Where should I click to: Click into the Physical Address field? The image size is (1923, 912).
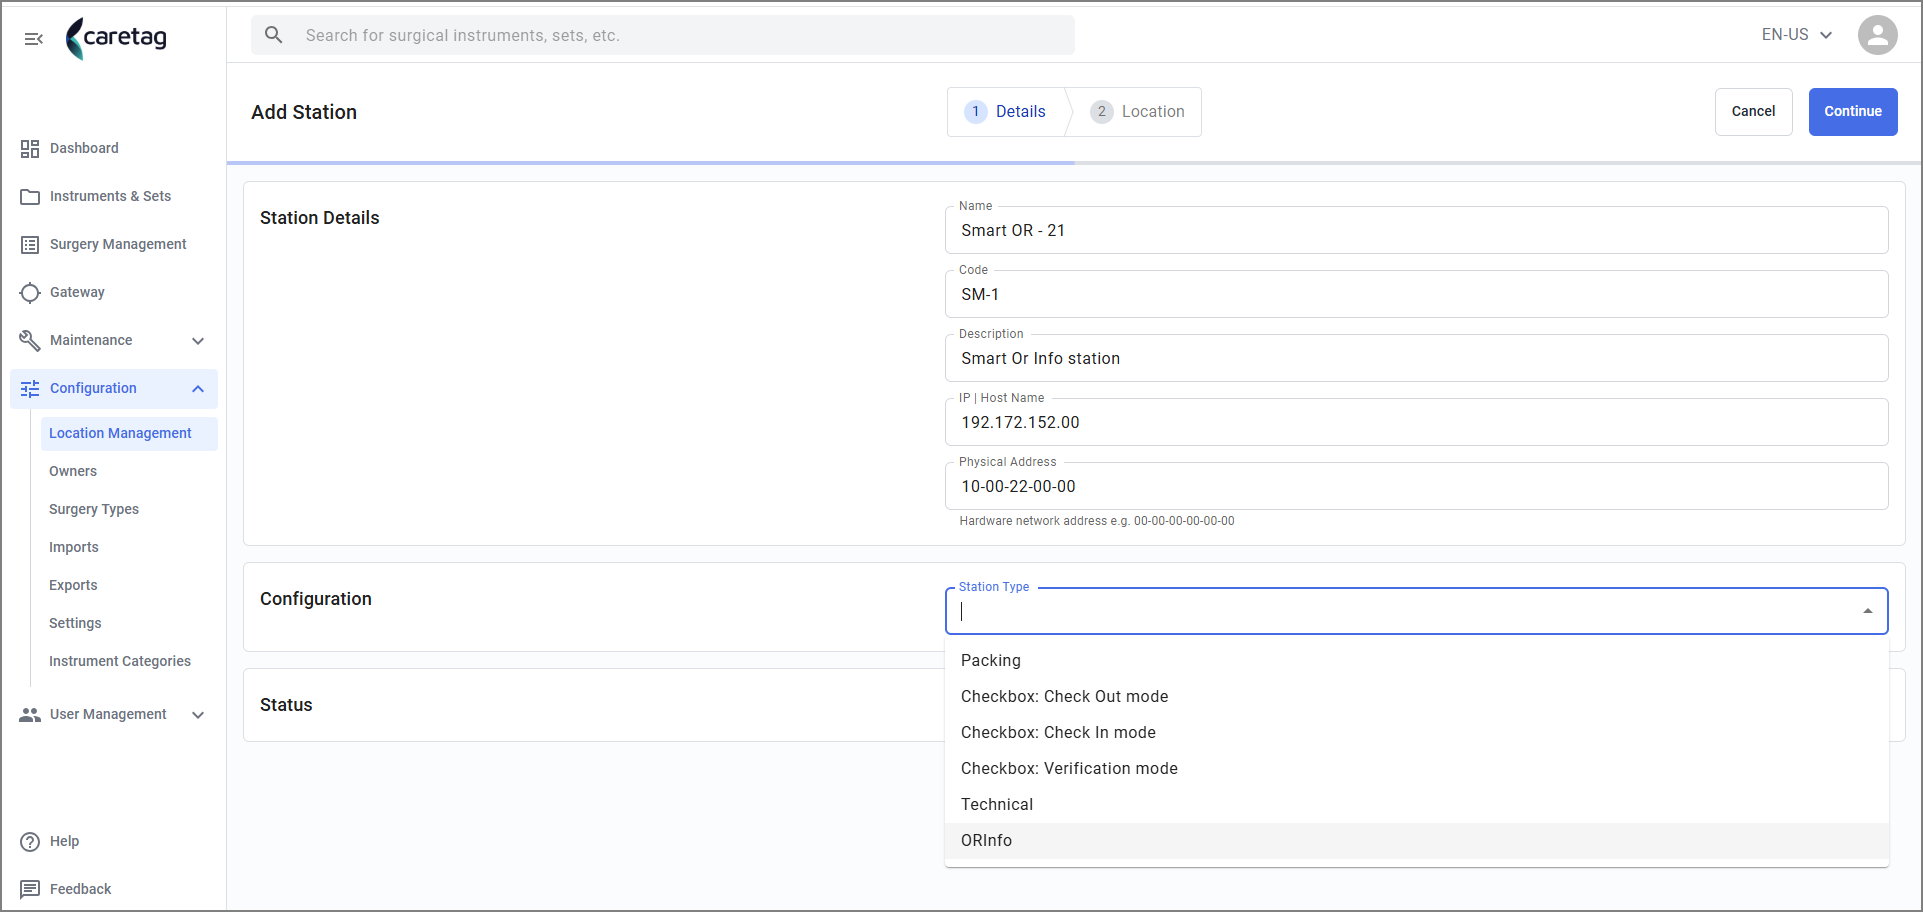(1416, 487)
